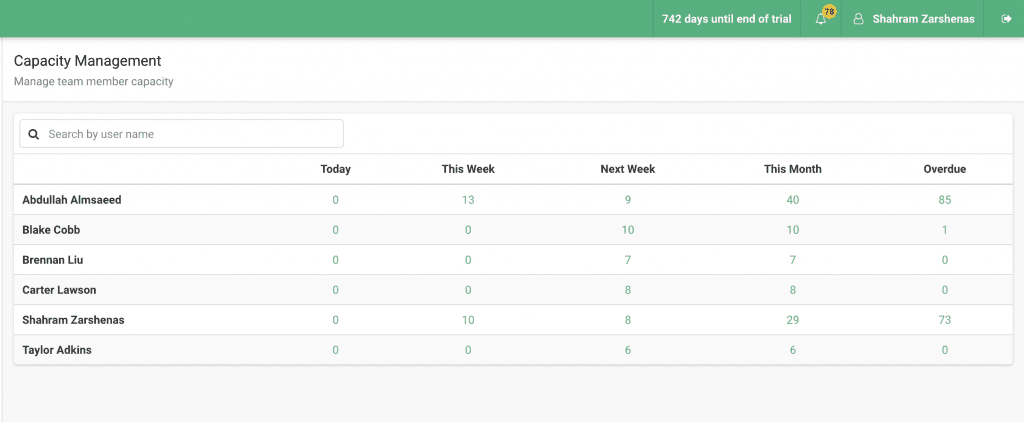Image resolution: width=1024 pixels, height=422 pixels.
Task: Open Taylor Adkins user row
Action: tap(513, 350)
